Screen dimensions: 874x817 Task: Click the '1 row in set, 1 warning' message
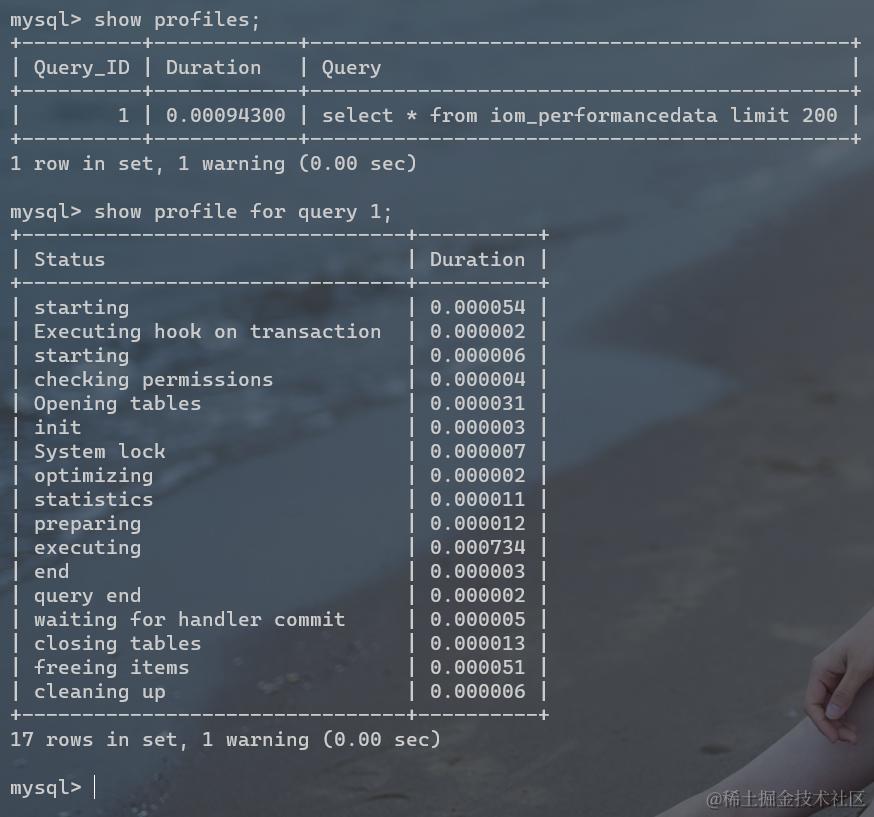click(x=213, y=164)
